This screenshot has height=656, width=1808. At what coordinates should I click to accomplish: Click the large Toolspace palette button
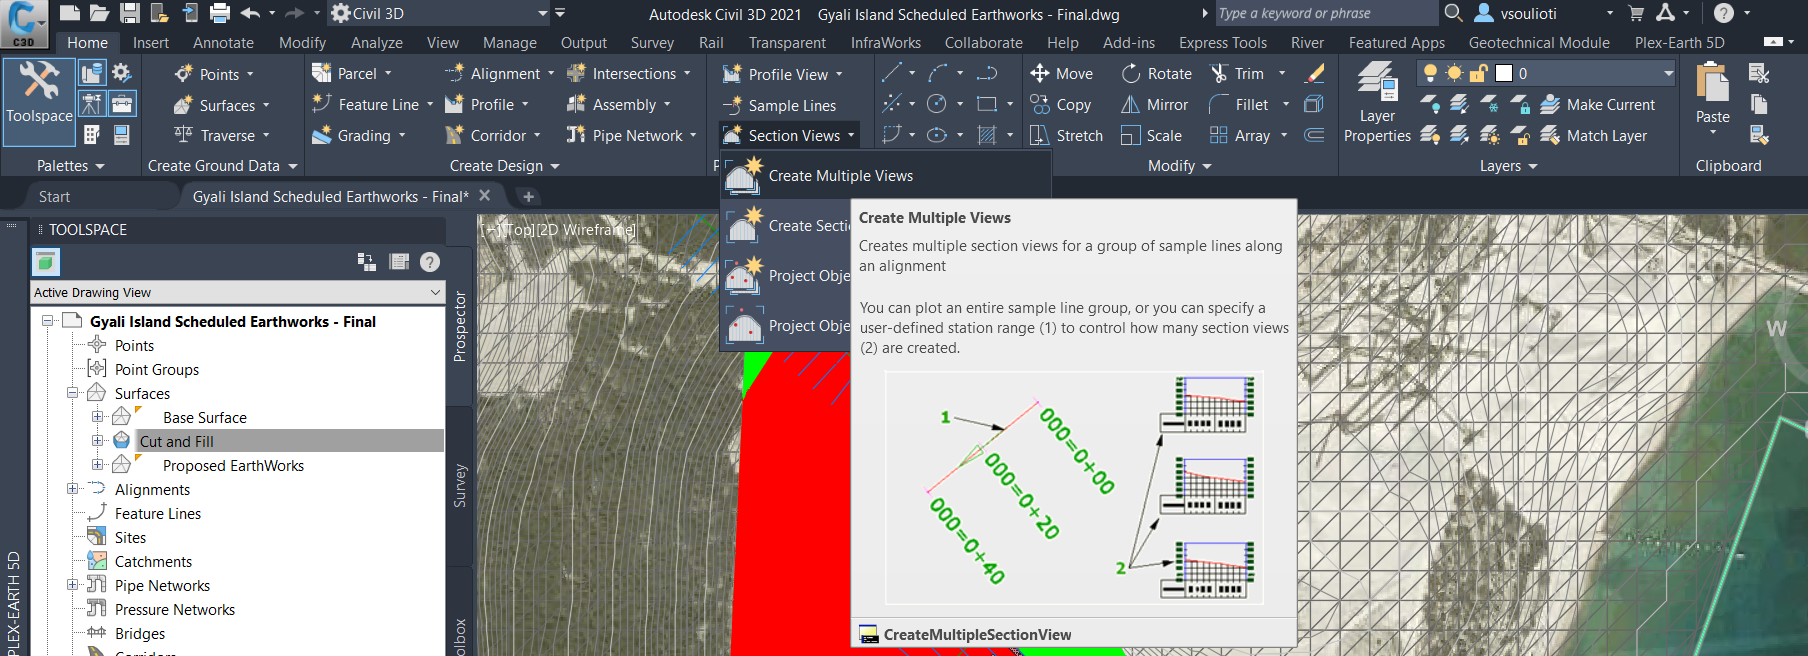tap(39, 92)
